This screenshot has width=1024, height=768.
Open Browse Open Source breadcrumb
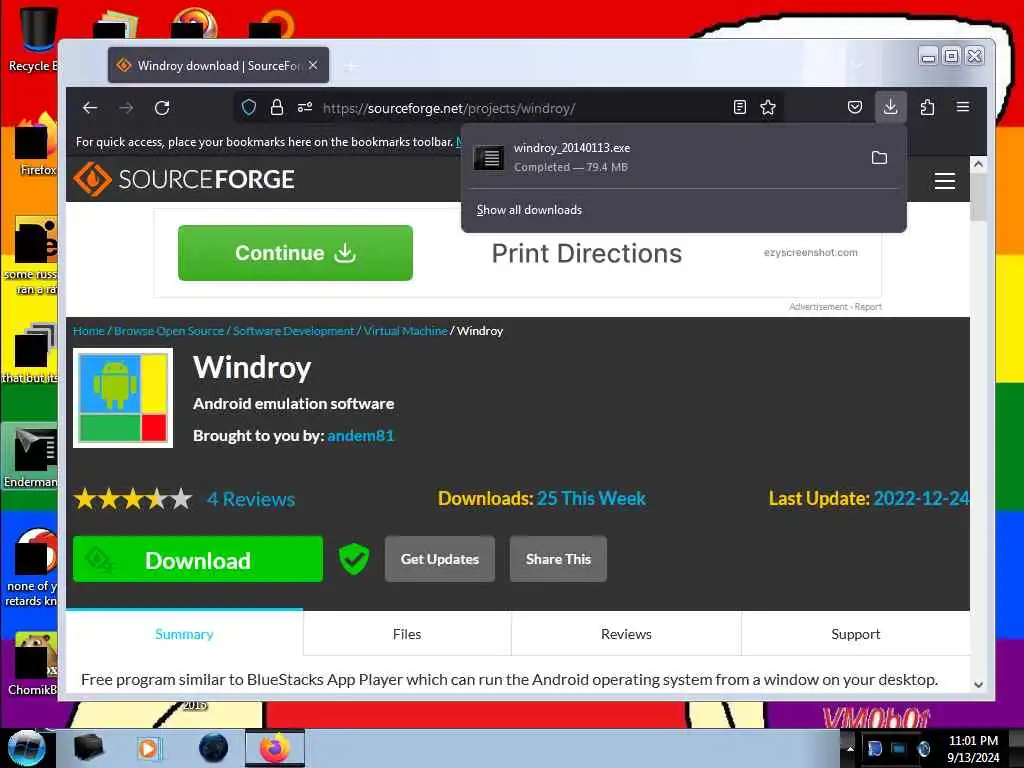168,331
